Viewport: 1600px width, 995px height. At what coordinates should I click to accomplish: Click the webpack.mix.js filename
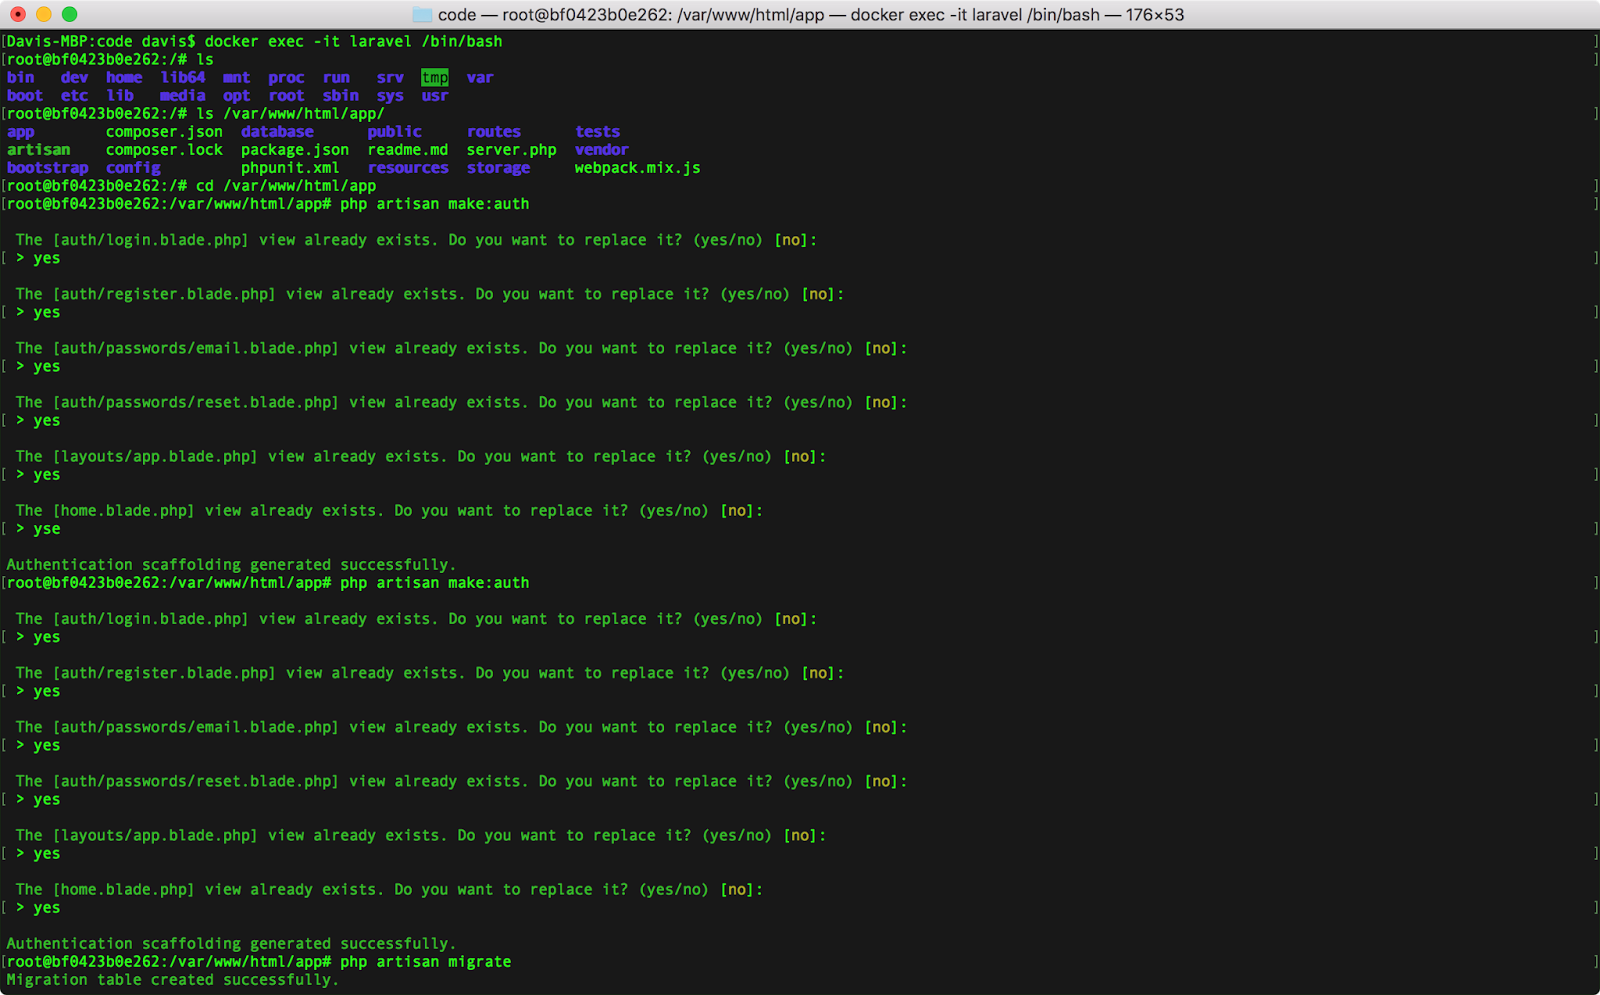point(637,167)
